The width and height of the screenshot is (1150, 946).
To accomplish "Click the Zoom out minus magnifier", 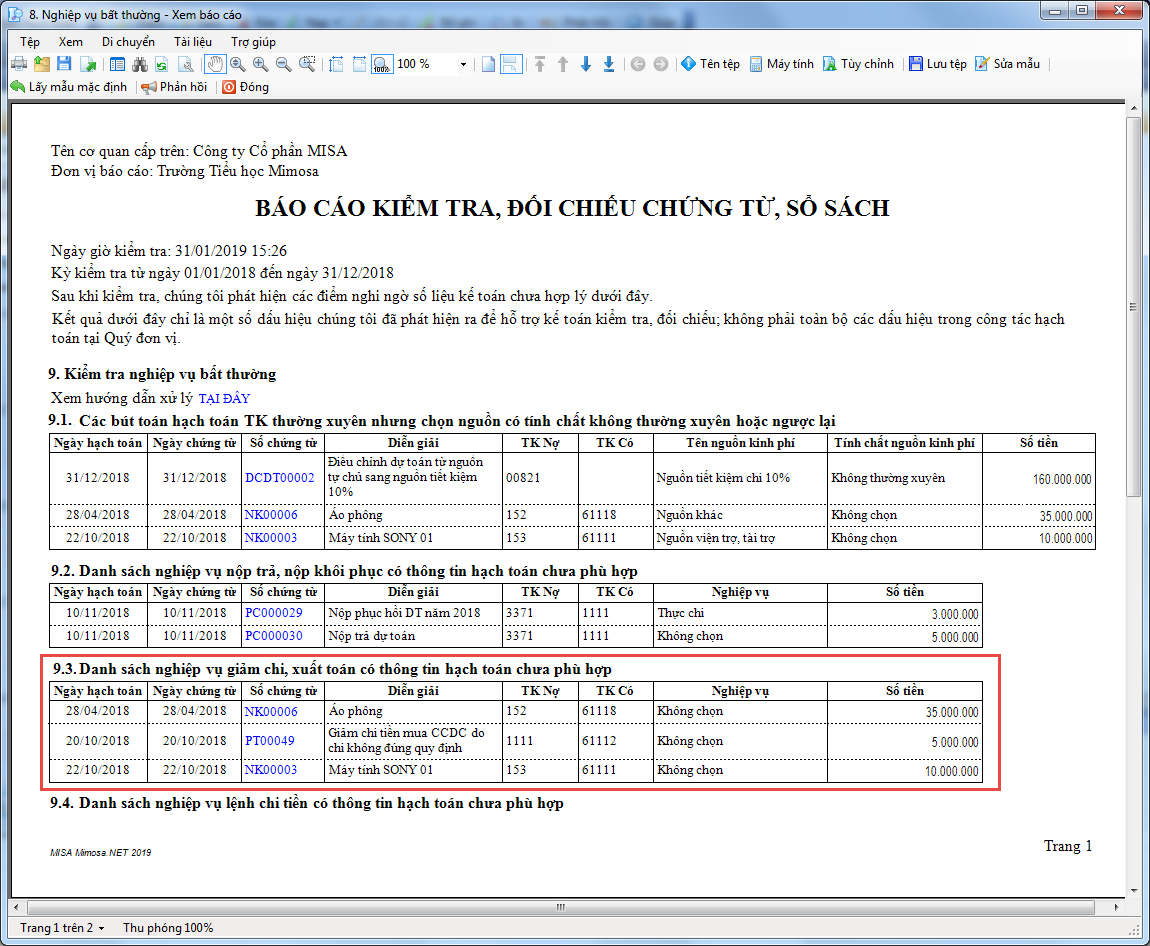I will 283,65.
